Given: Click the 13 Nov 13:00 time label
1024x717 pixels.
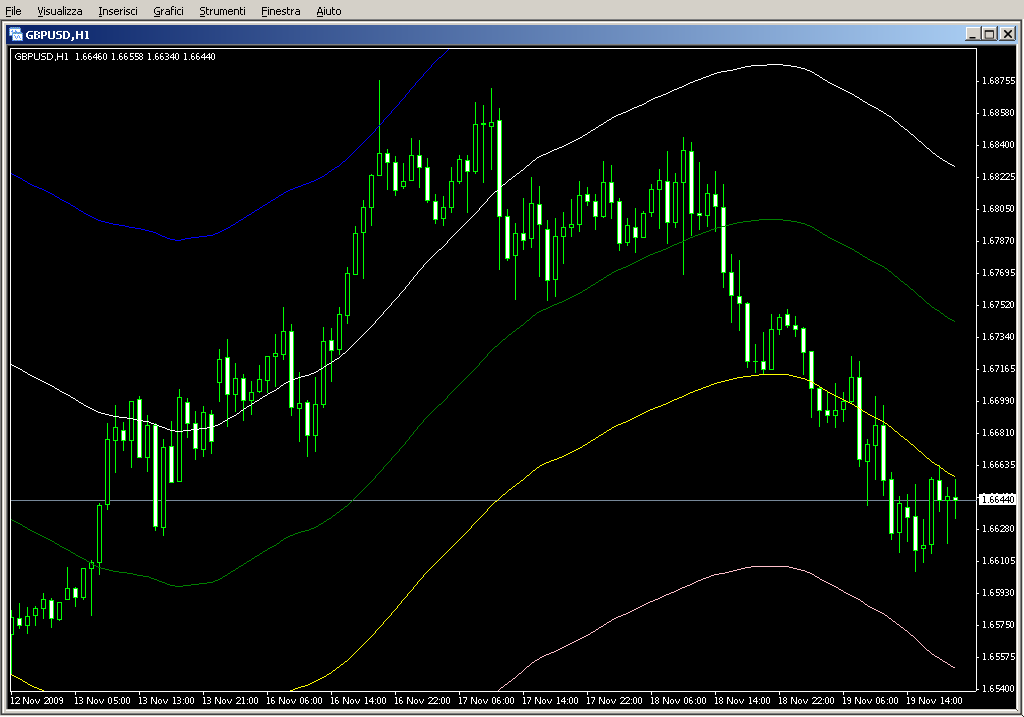Looking at the screenshot, I should (x=166, y=701).
